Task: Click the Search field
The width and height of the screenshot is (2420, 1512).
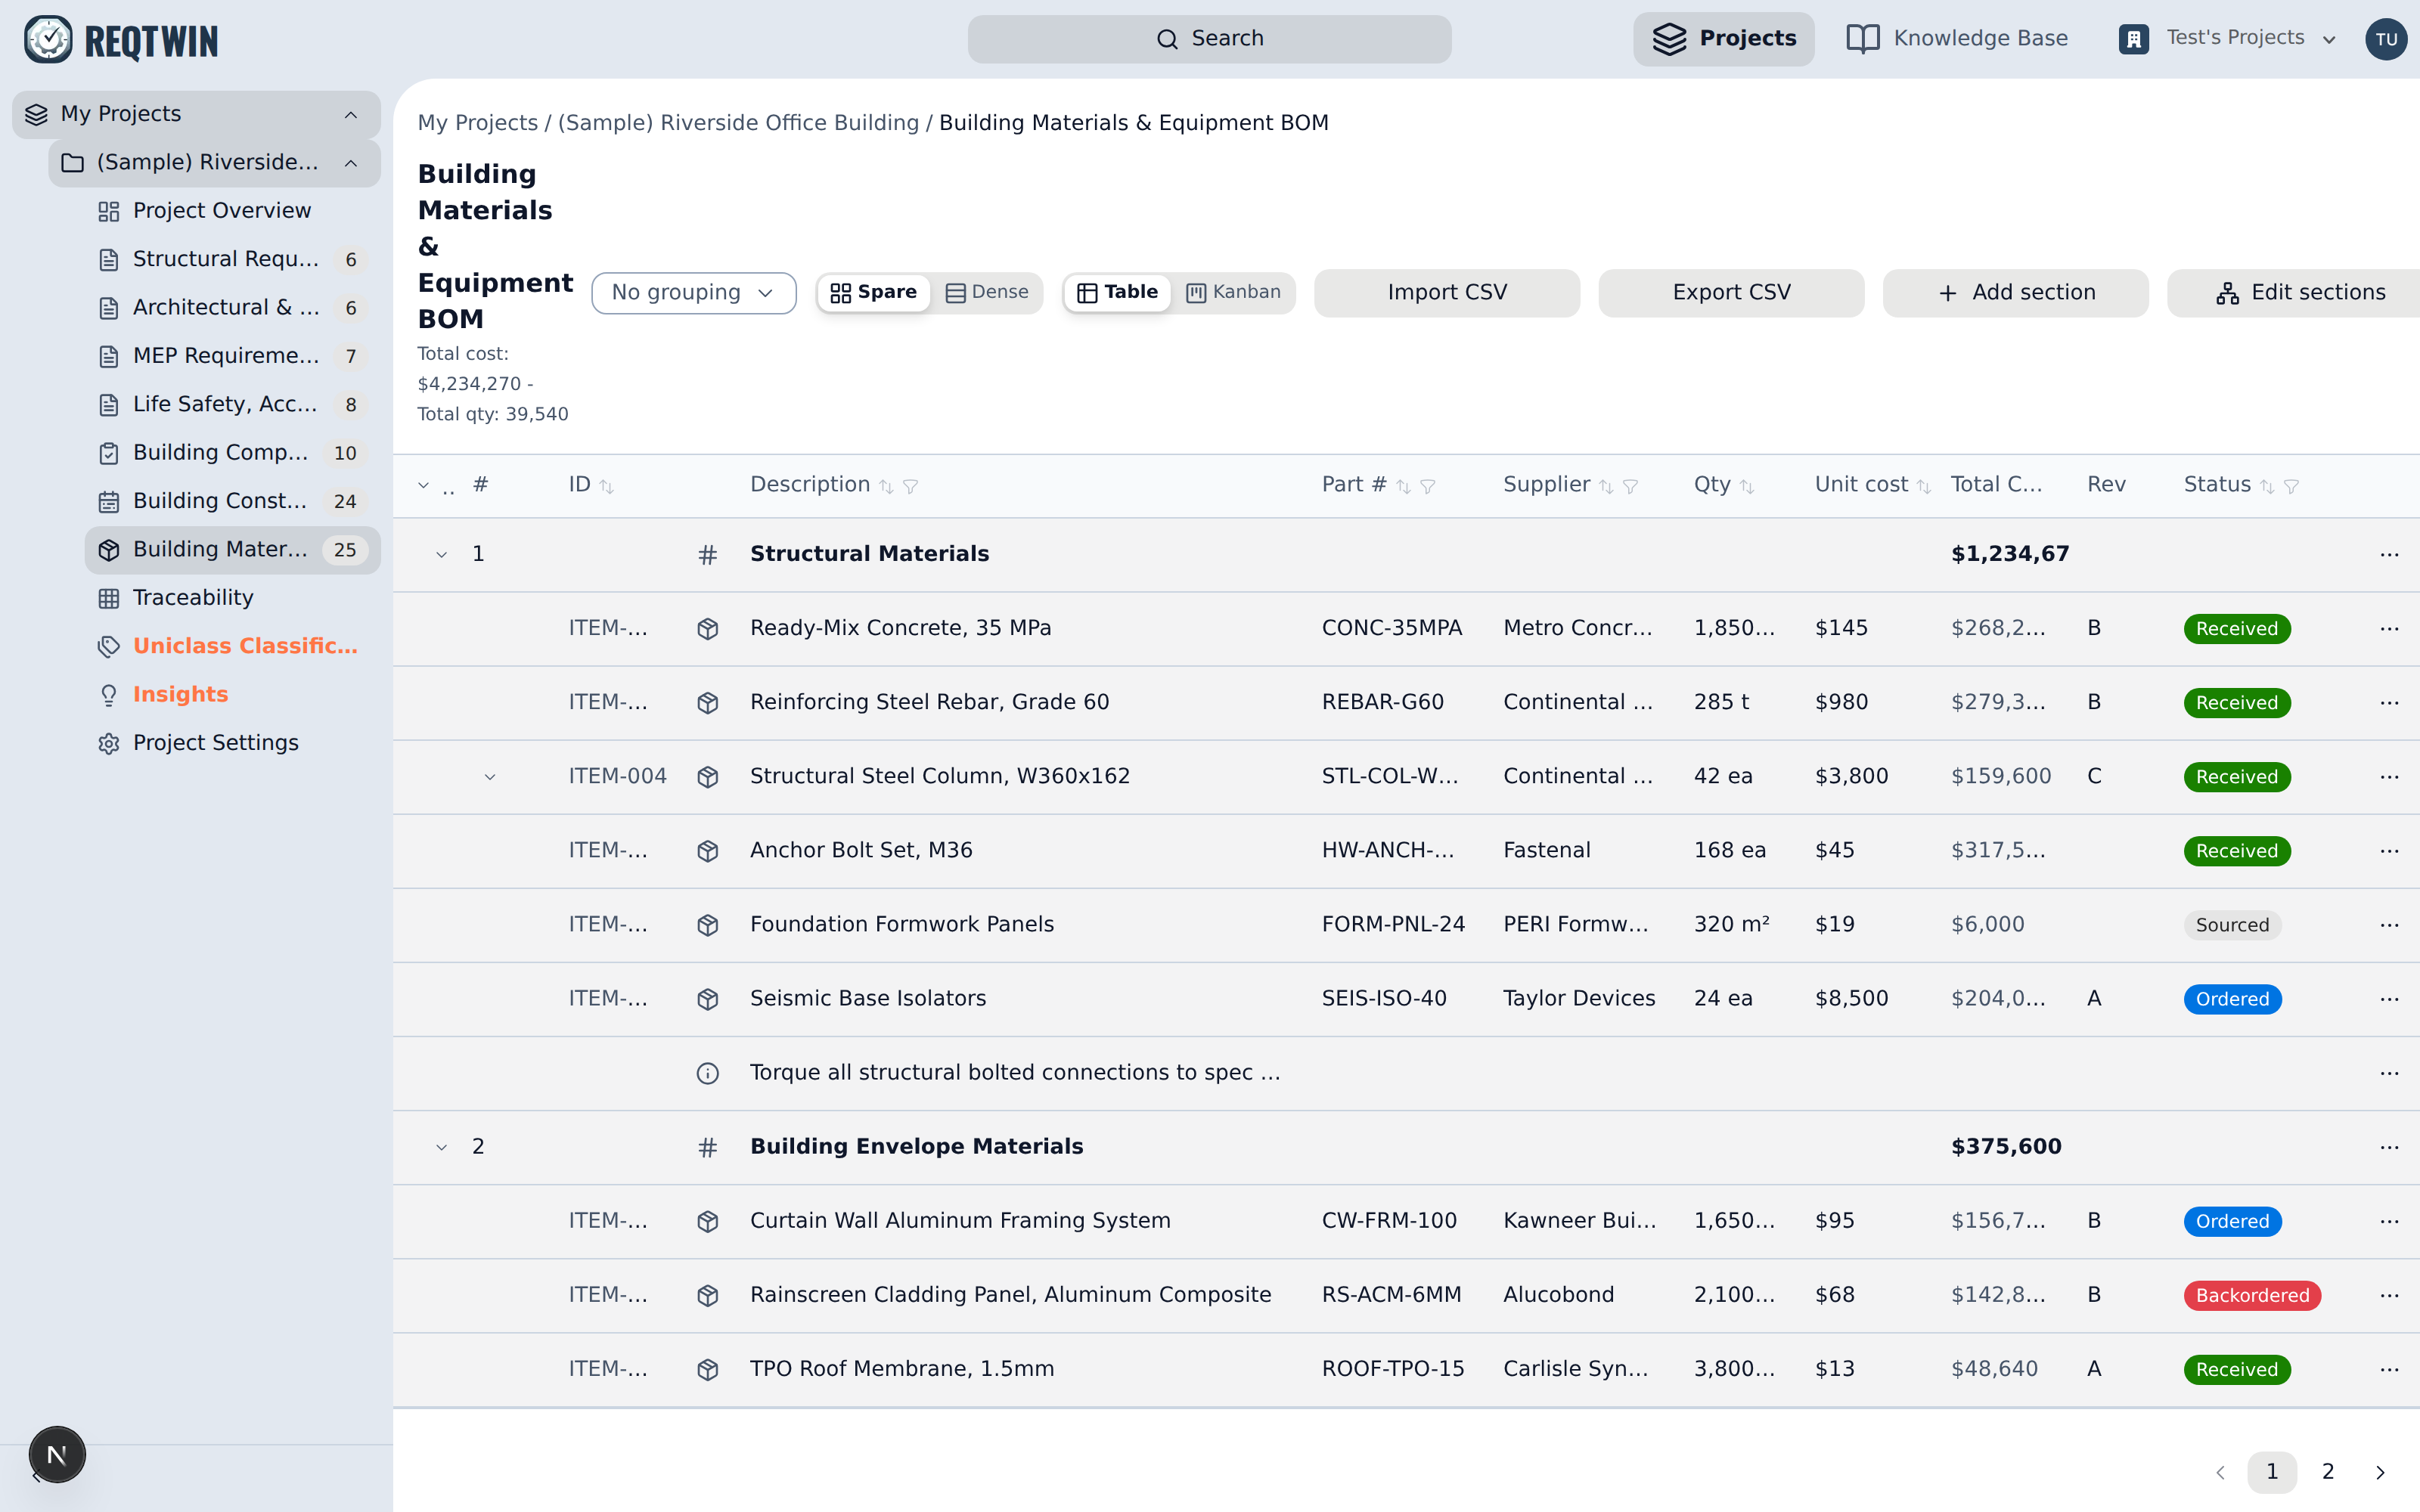Action: (x=1209, y=39)
